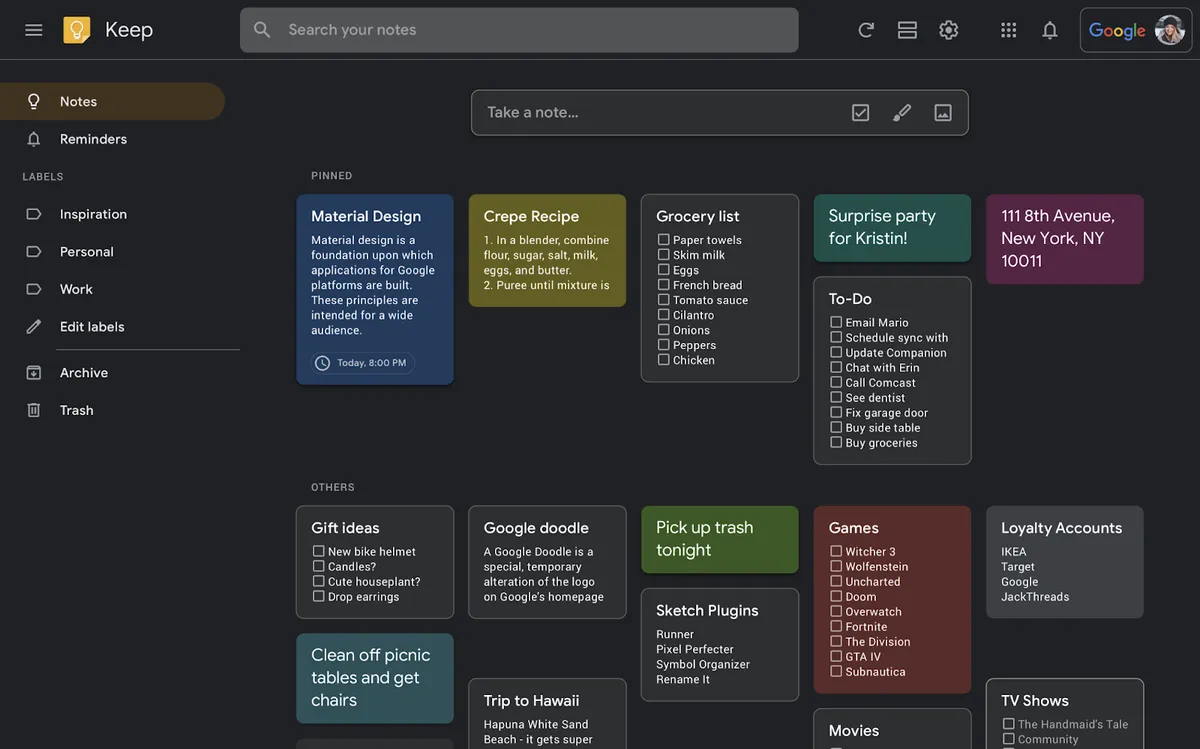1200x749 pixels.
Task: Open the main hamburger menu
Action: (34, 30)
